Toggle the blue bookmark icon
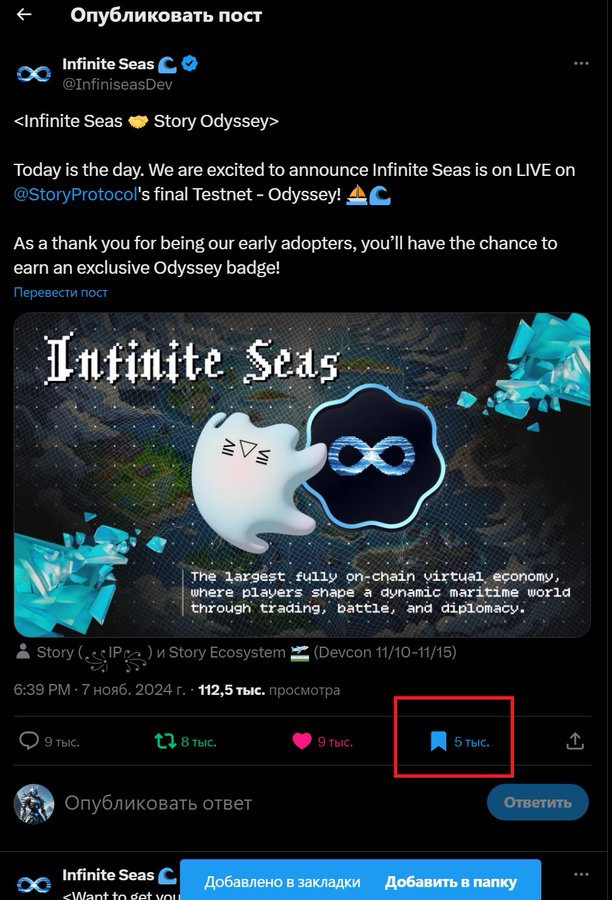The height and width of the screenshot is (900, 612). tap(438, 741)
